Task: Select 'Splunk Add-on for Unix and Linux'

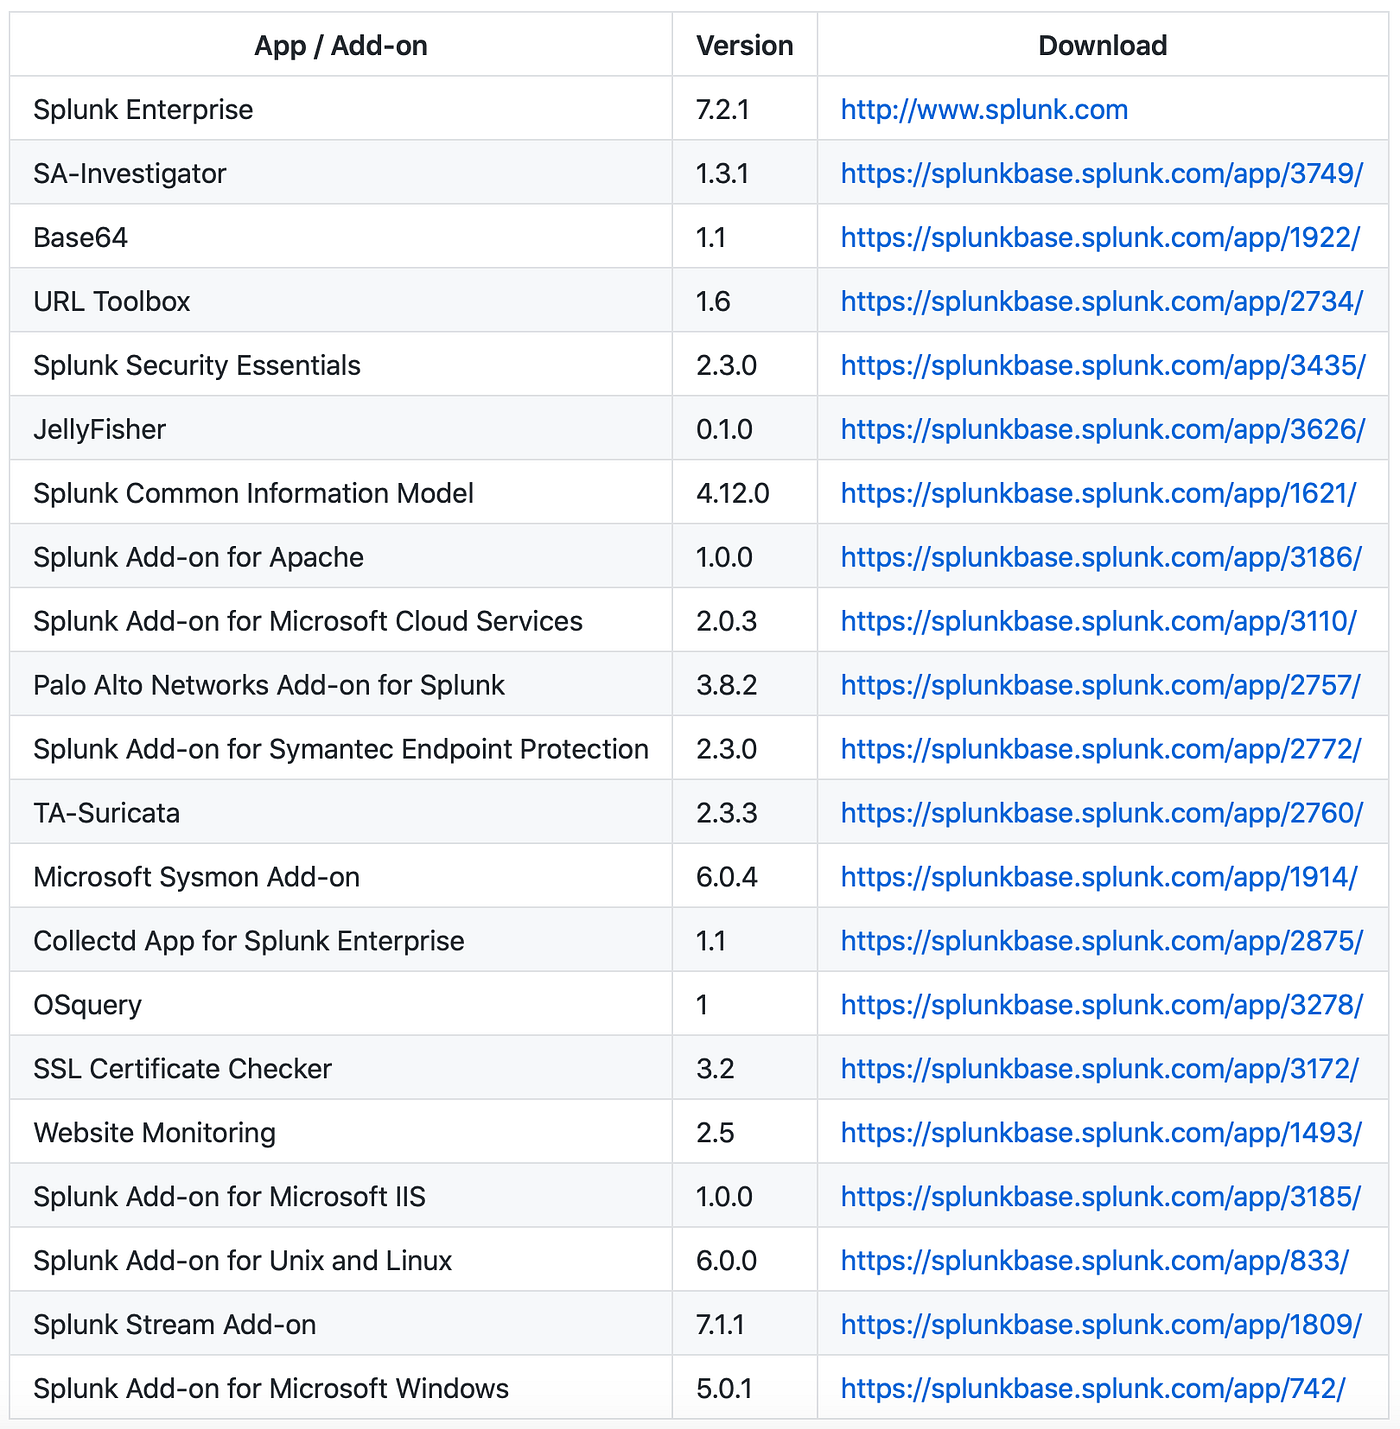Action: click(x=341, y=1261)
